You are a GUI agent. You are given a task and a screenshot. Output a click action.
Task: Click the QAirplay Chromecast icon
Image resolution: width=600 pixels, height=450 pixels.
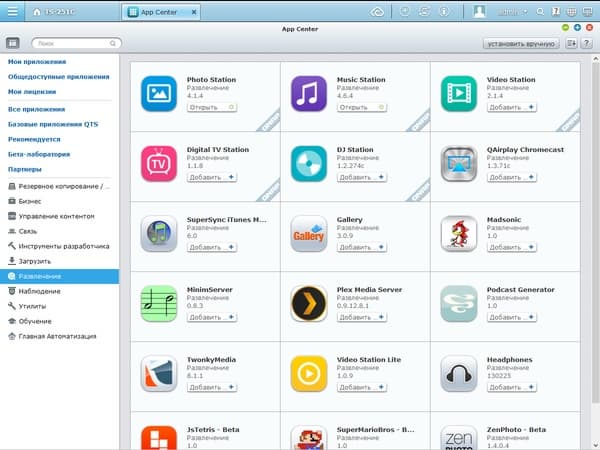(x=459, y=163)
